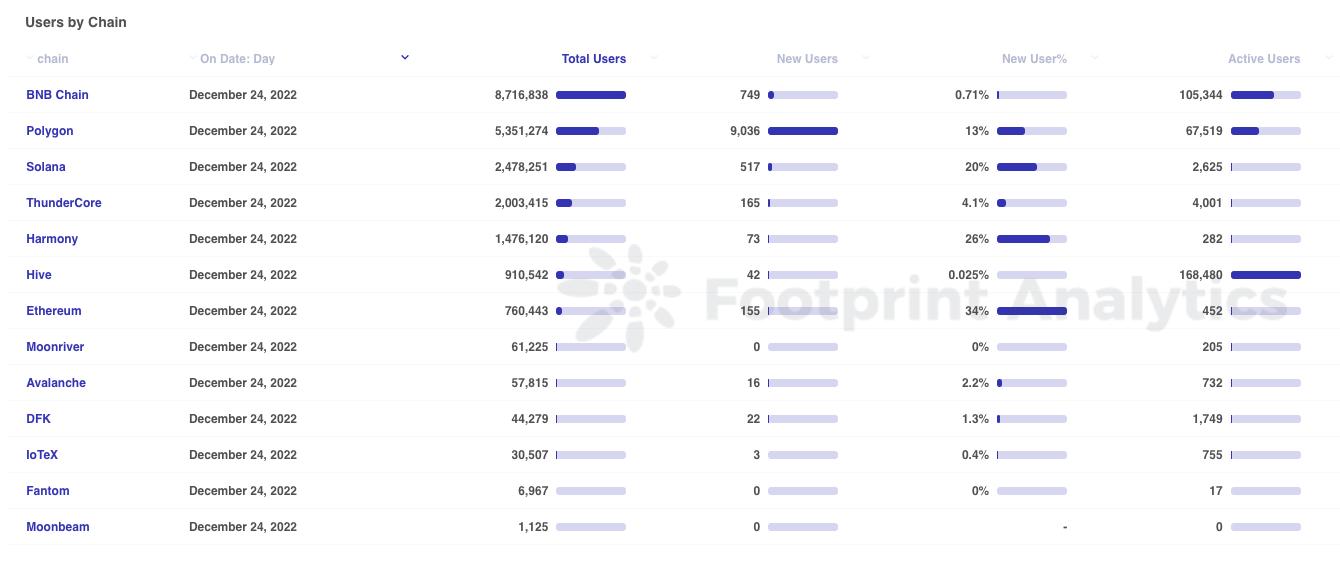Sort by the Active Users column header
Image resolution: width=1340 pixels, height=562 pixels.
1264,59
